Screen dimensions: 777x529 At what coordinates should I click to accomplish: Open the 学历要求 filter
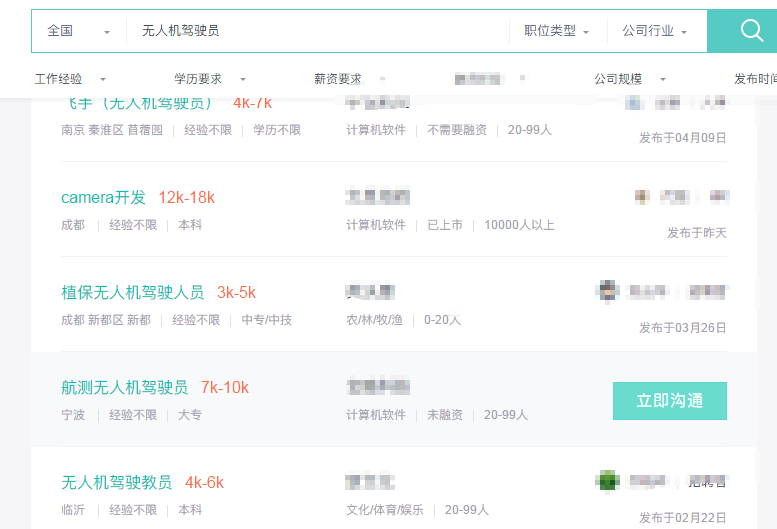210,79
